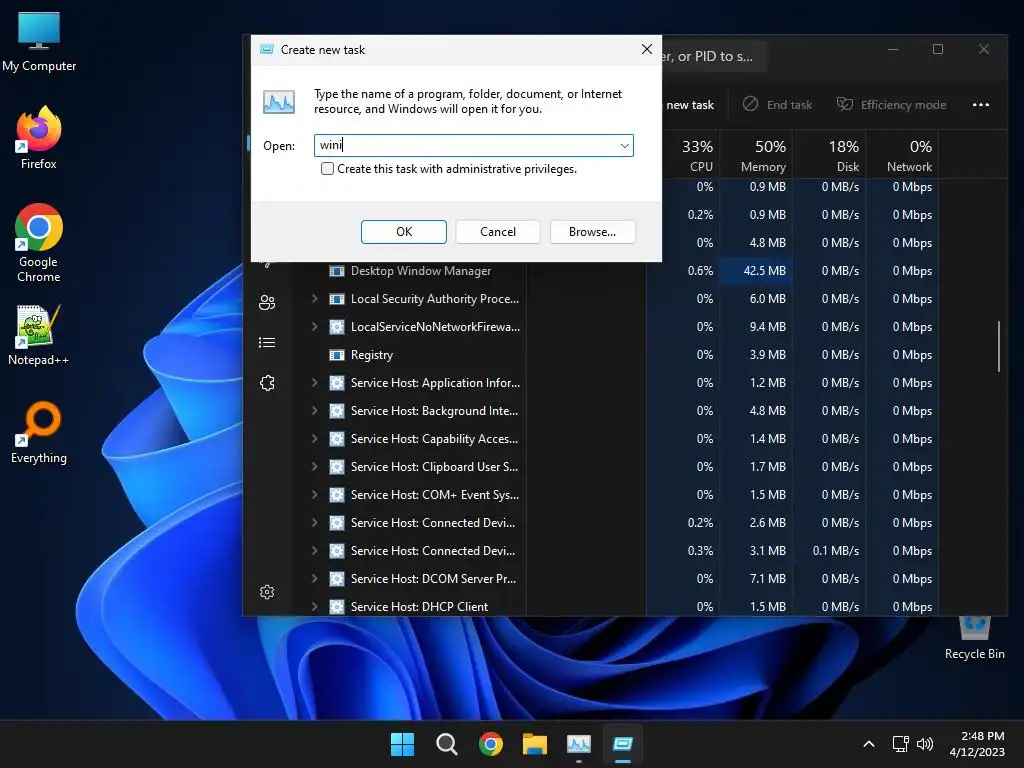Click 9.4 MB memory value cell
The height and width of the screenshot is (768, 1024).
click(x=756, y=327)
